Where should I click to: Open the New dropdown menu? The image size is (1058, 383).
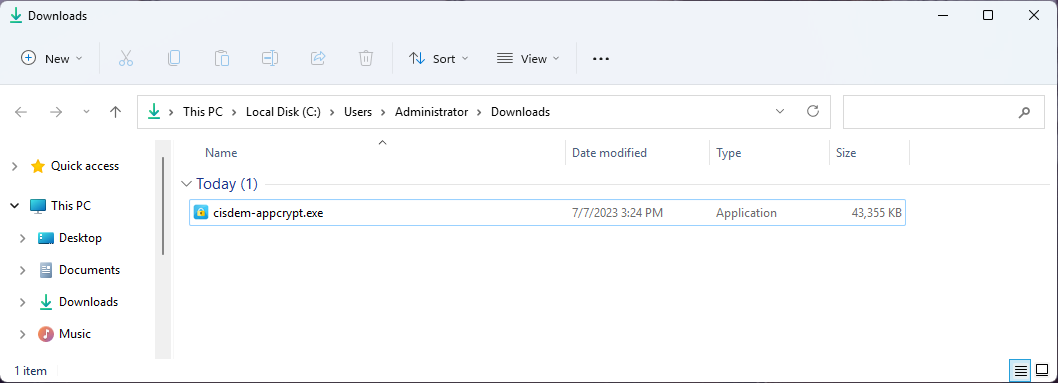pyautogui.click(x=52, y=59)
